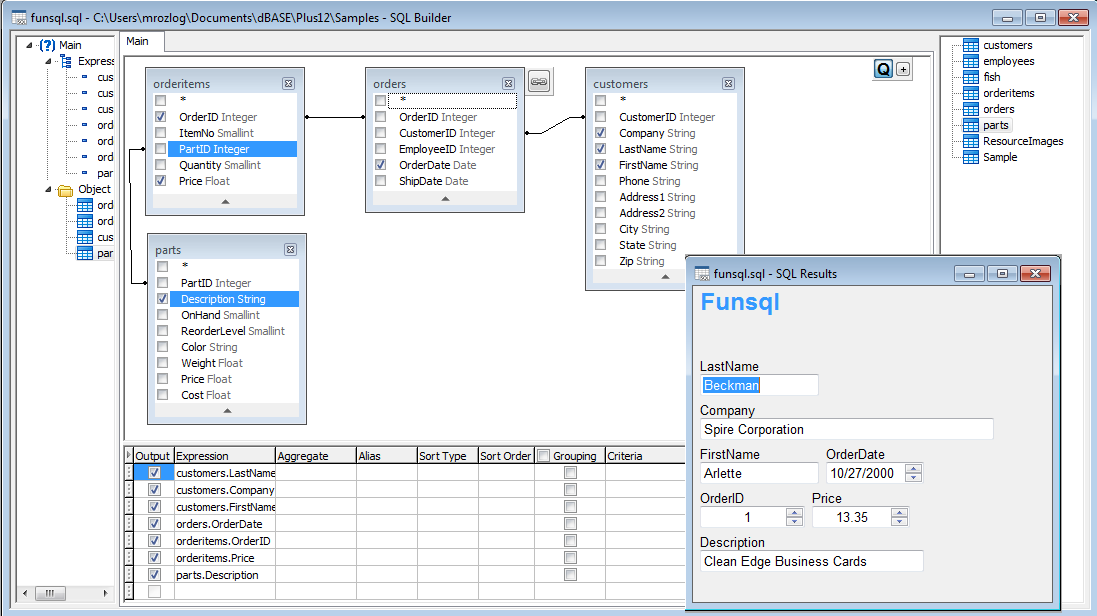Select the ResourceImages table icon
Viewport: 1097px width, 616px height.
(x=971, y=141)
